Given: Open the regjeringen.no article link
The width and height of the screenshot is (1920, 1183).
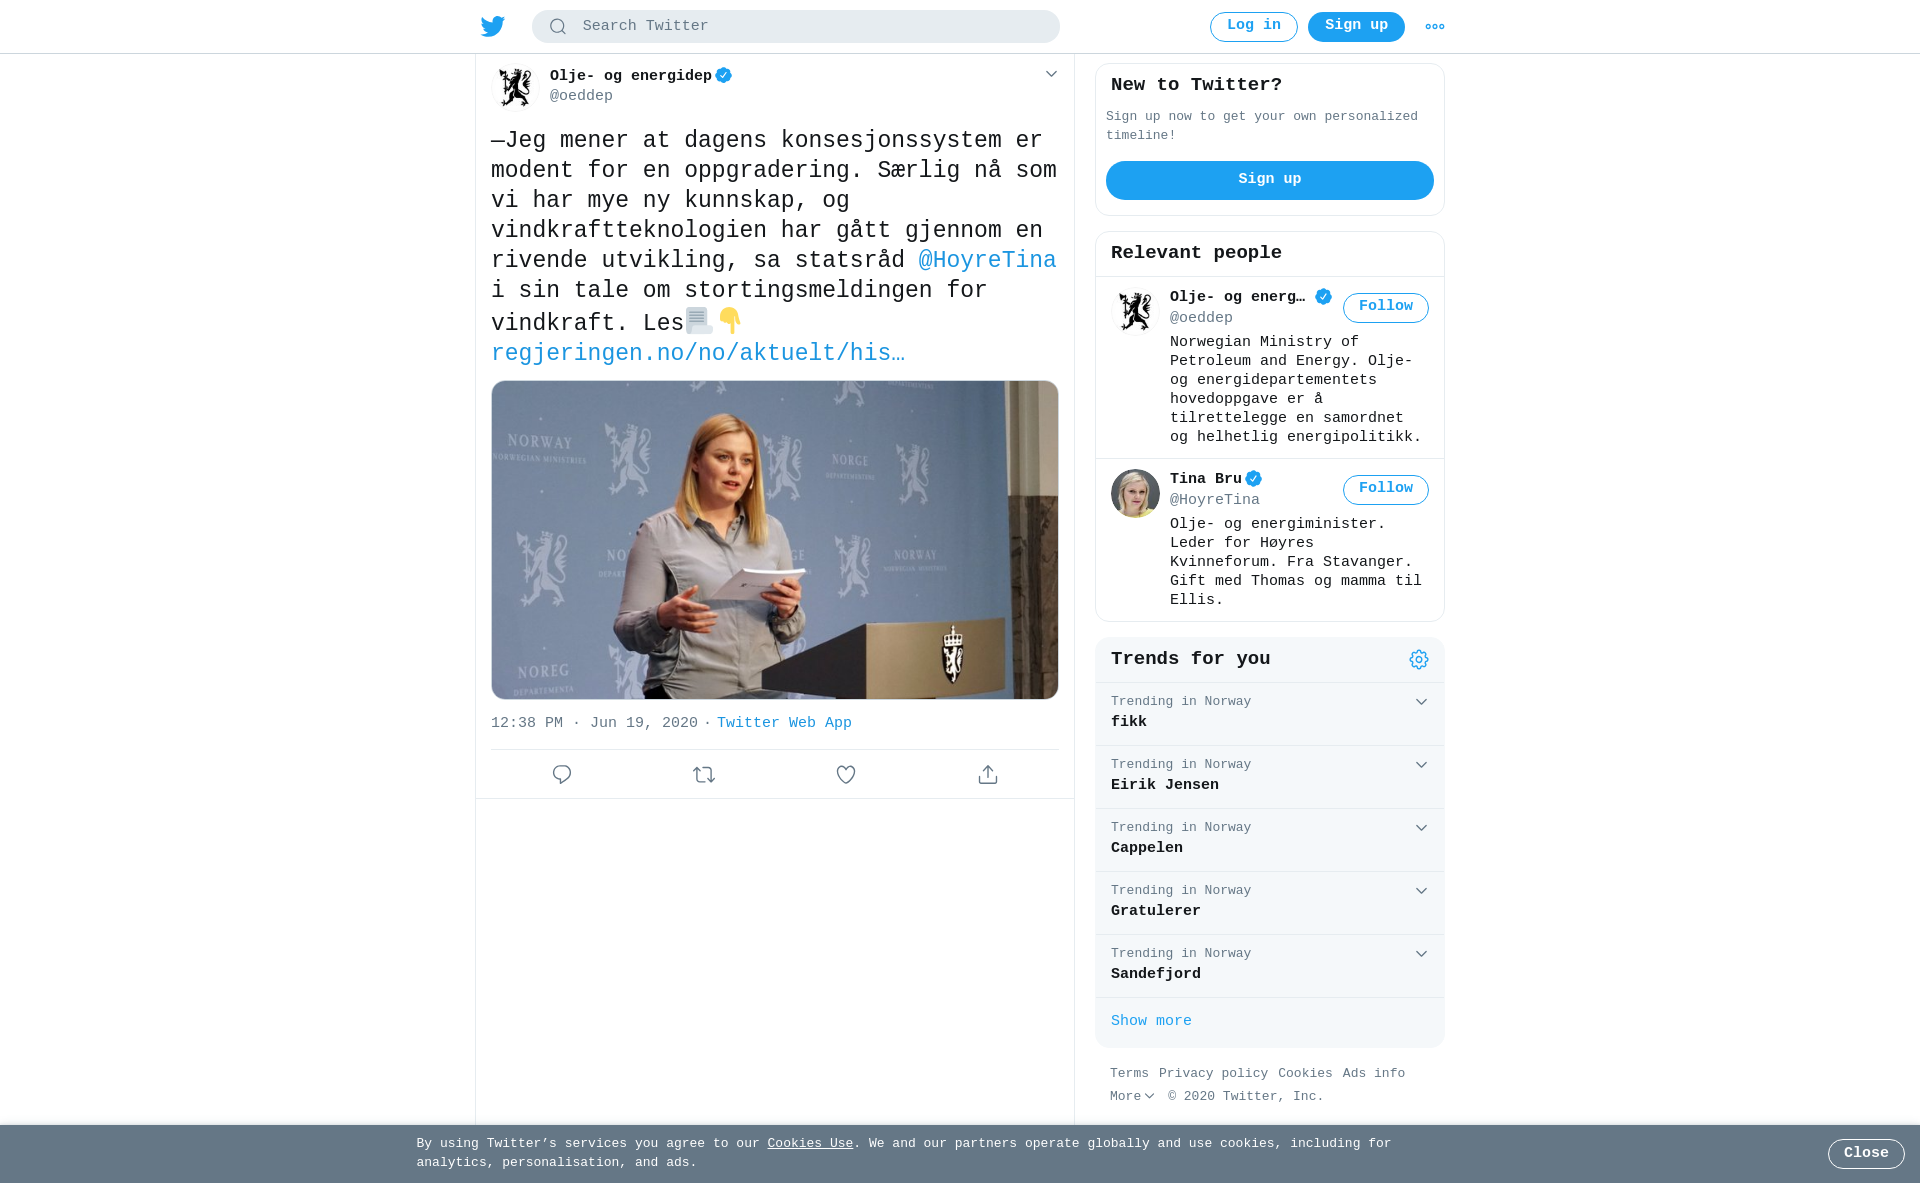Looking at the screenshot, I should pos(698,354).
